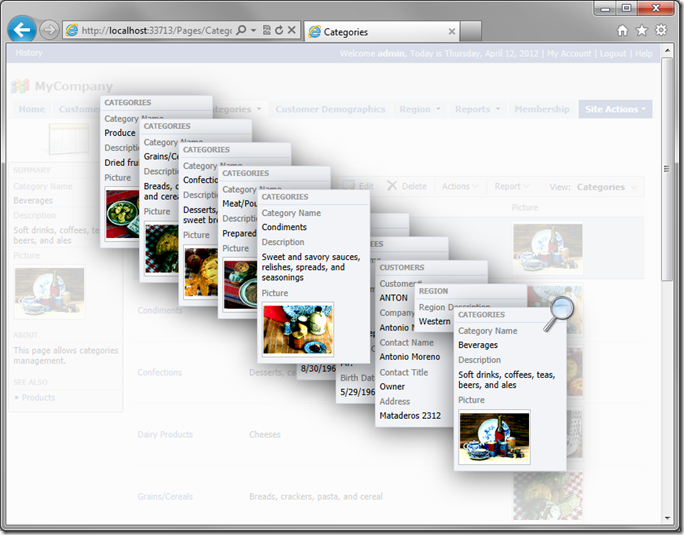Click the scrollbar up arrow
The width and height of the screenshot is (684, 535).
667,51
